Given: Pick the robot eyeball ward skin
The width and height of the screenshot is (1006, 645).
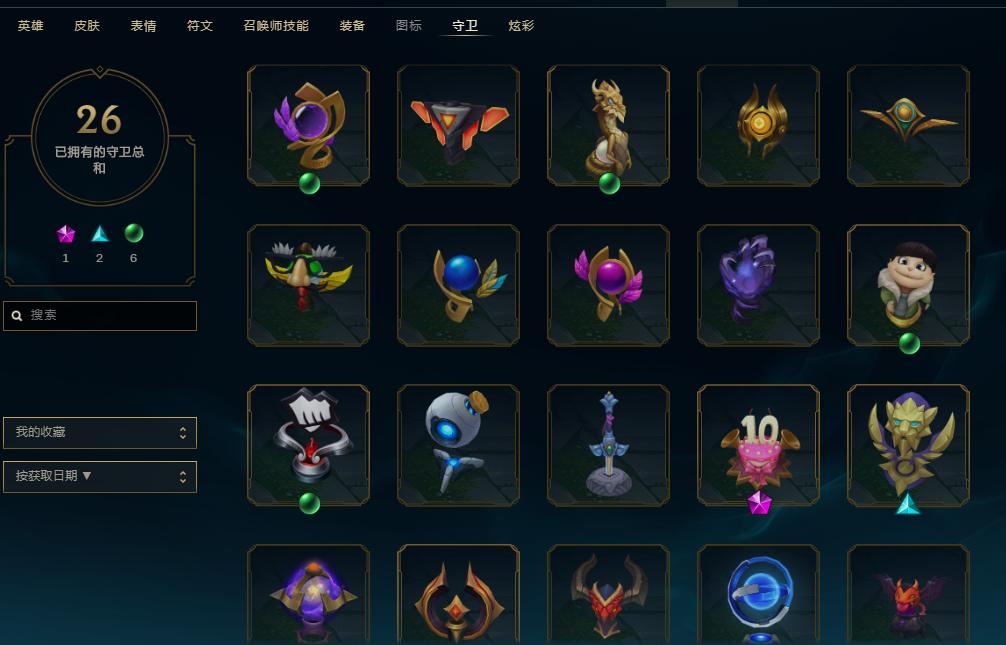Looking at the screenshot, I should click(458, 445).
